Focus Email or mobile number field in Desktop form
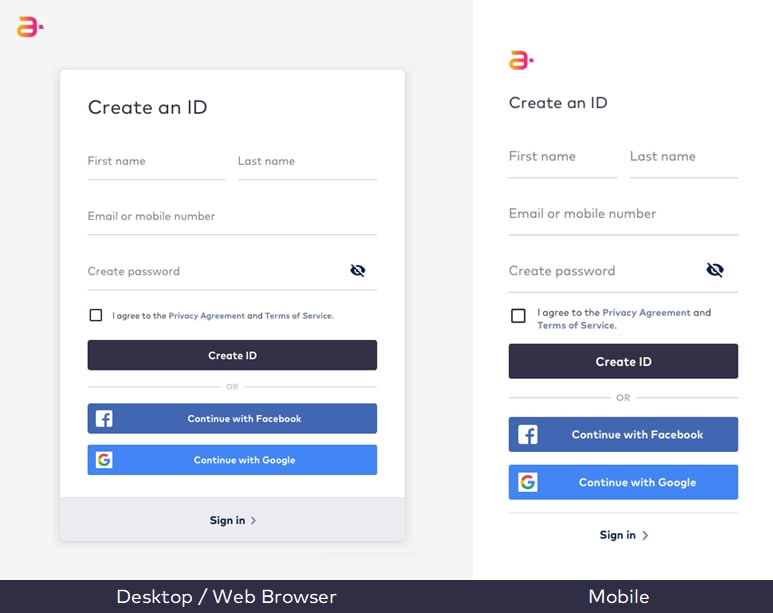The image size is (773, 613). 232,220
